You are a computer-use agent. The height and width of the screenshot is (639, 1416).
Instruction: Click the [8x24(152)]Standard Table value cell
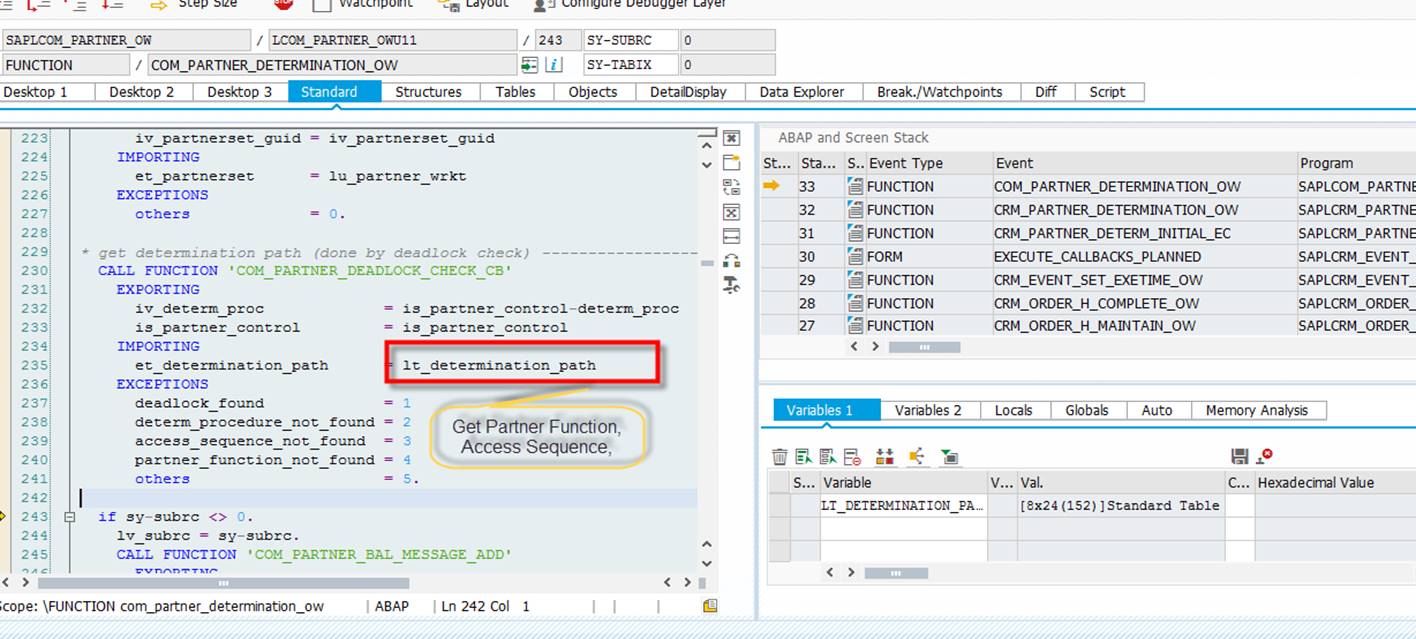(x=1120, y=506)
